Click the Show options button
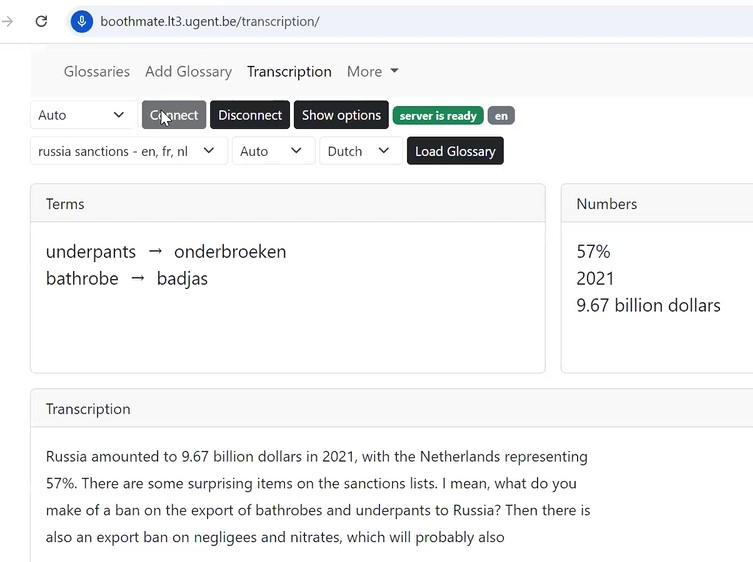Image resolution: width=753 pixels, height=562 pixels. [341, 115]
